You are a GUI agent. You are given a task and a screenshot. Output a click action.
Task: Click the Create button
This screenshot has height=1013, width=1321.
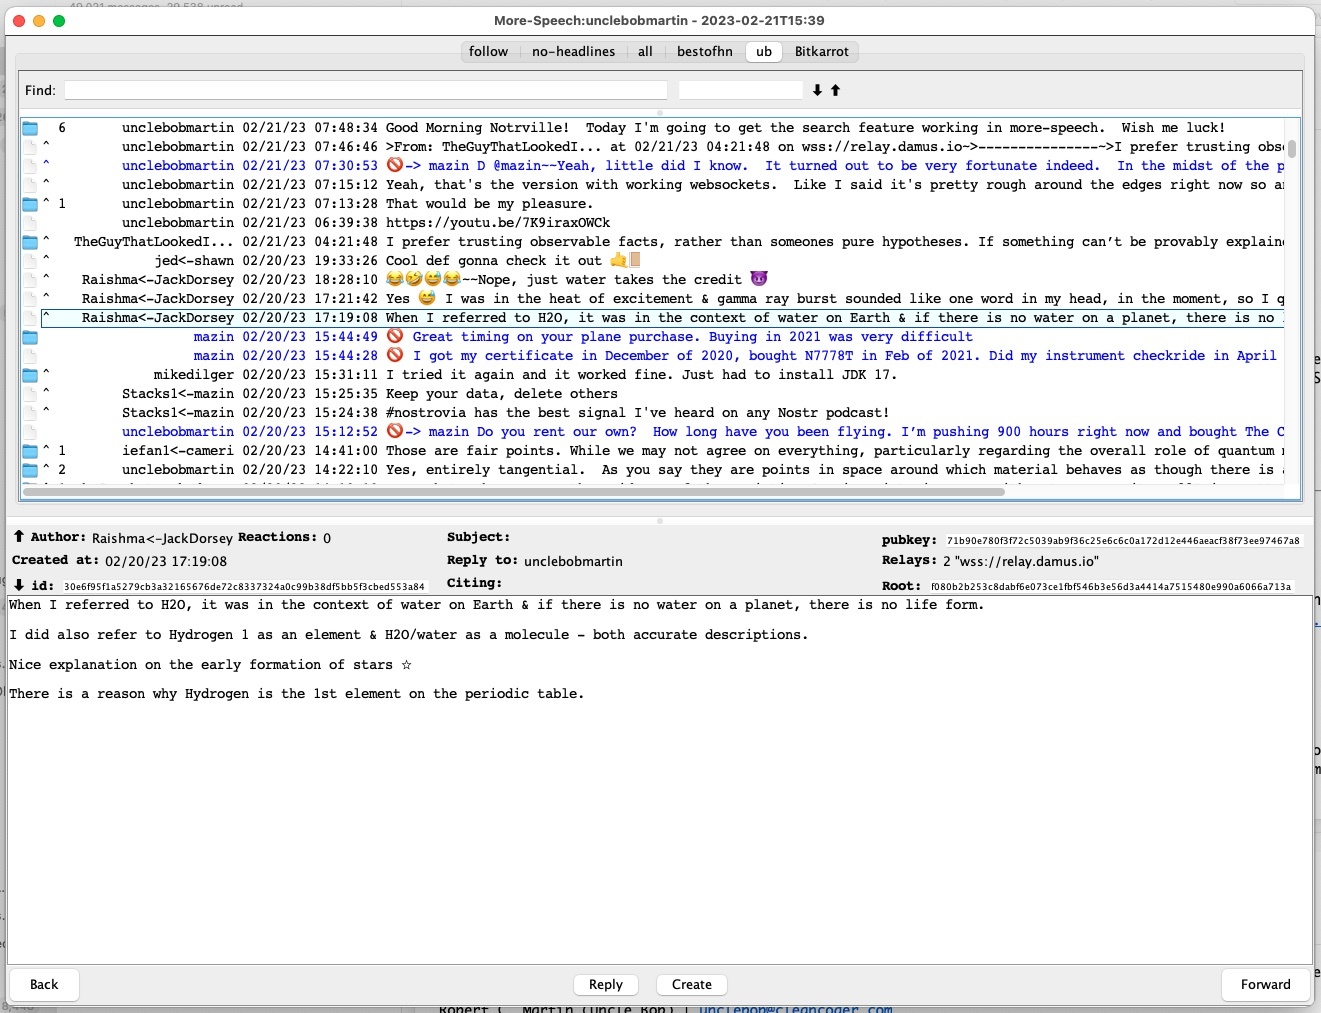point(692,985)
